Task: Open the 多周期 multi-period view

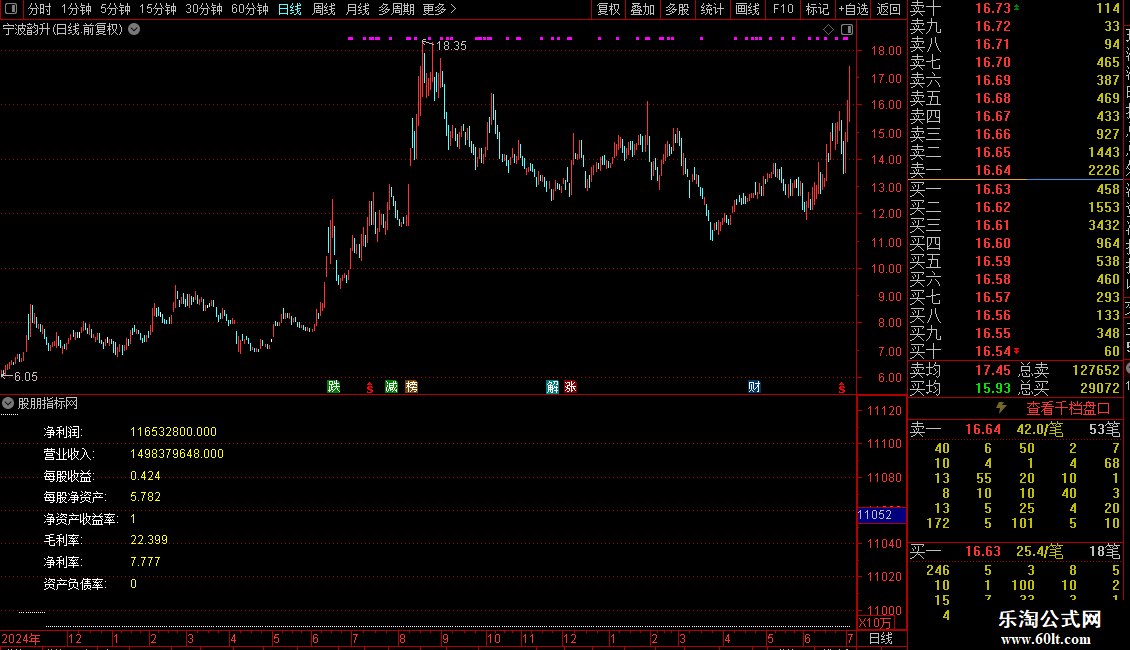Action: coord(396,9)
